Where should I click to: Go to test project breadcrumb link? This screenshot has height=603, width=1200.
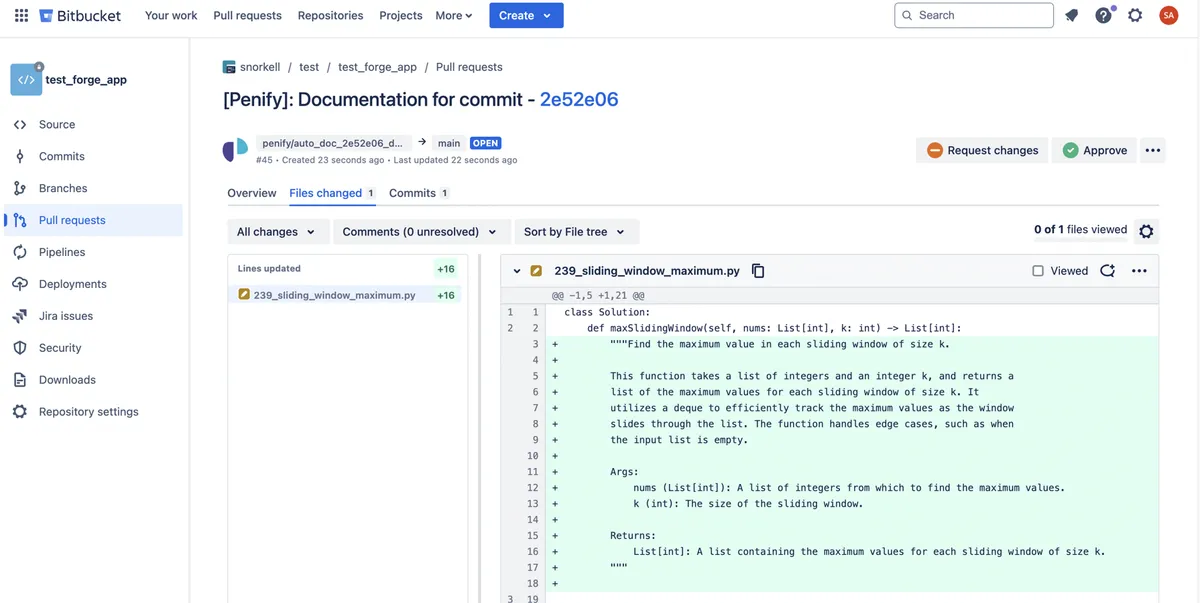(x=309, y=68)
